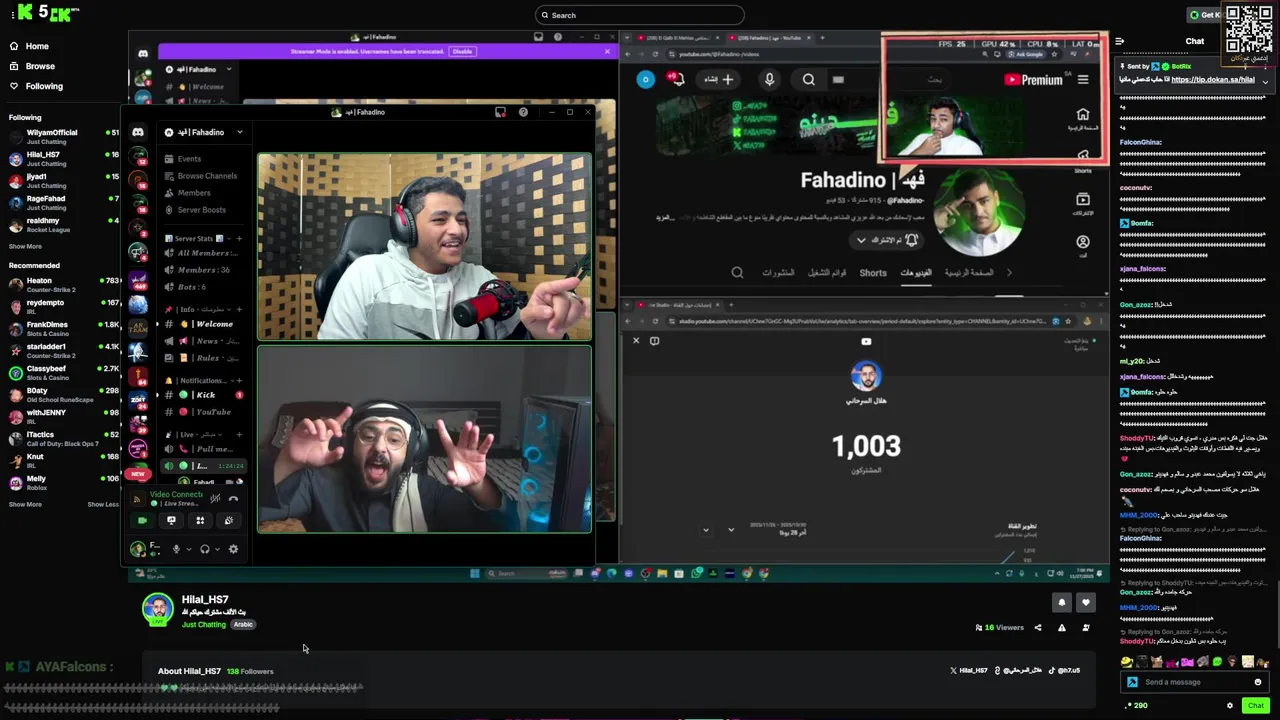The width and height of the screenshot is (1280, 720).
Task: Toggle the notification bell for Hilal_HS7
Action: pyautogui.click(x=1062, y=602)
